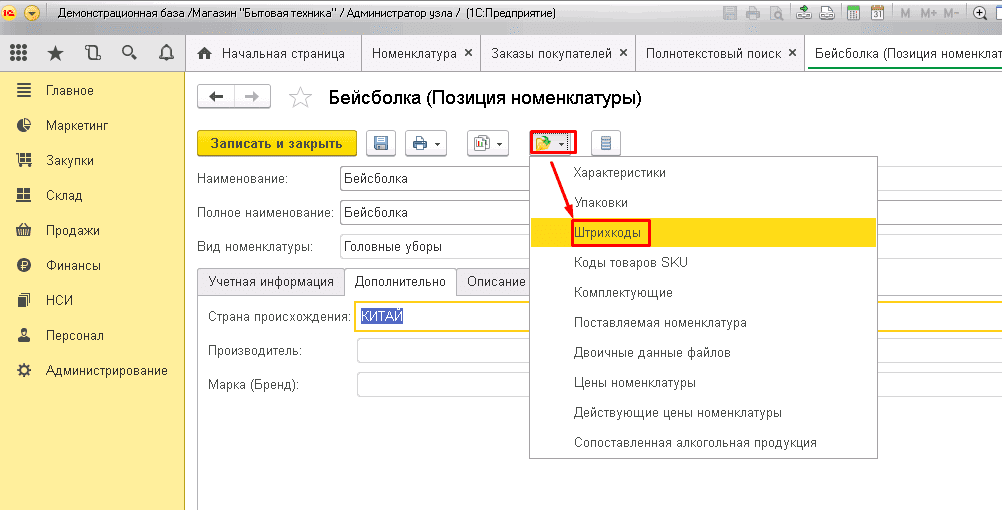Add Бейсболка to favorites with the star outline
Screen dimensions: 1002x510
(x=299, y=98)
